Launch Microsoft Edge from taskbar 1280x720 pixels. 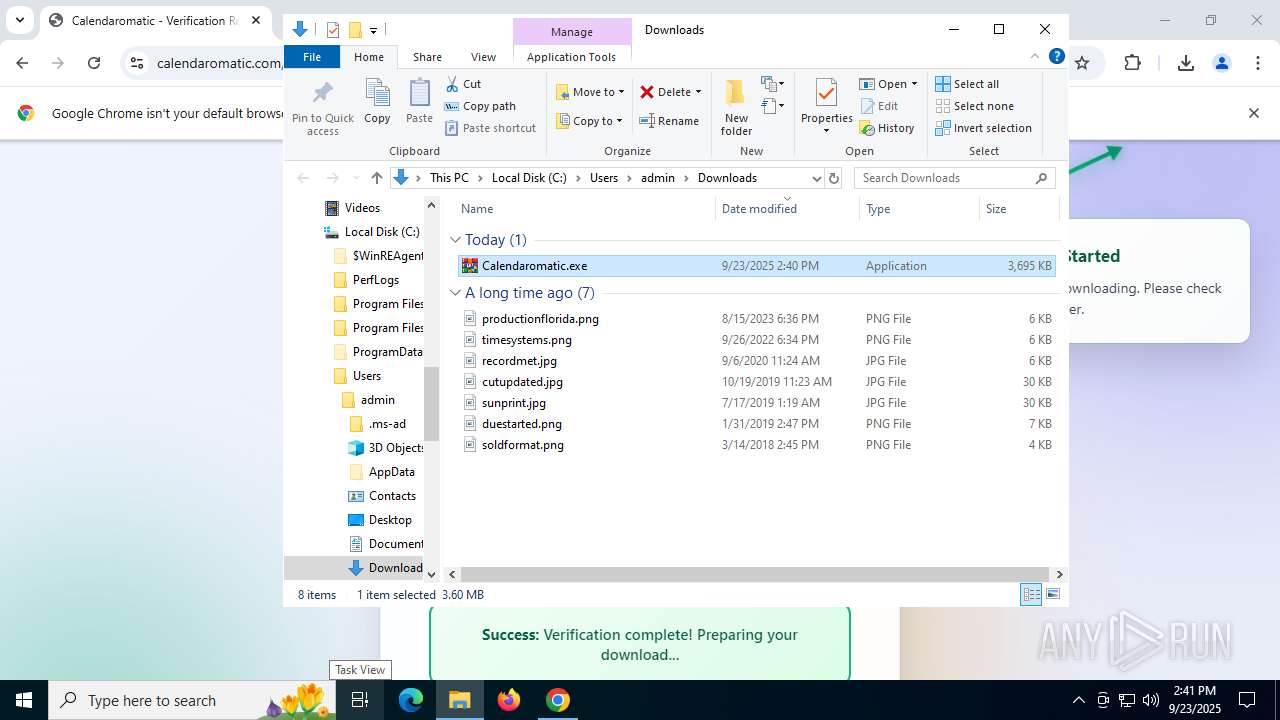(411, 700)
